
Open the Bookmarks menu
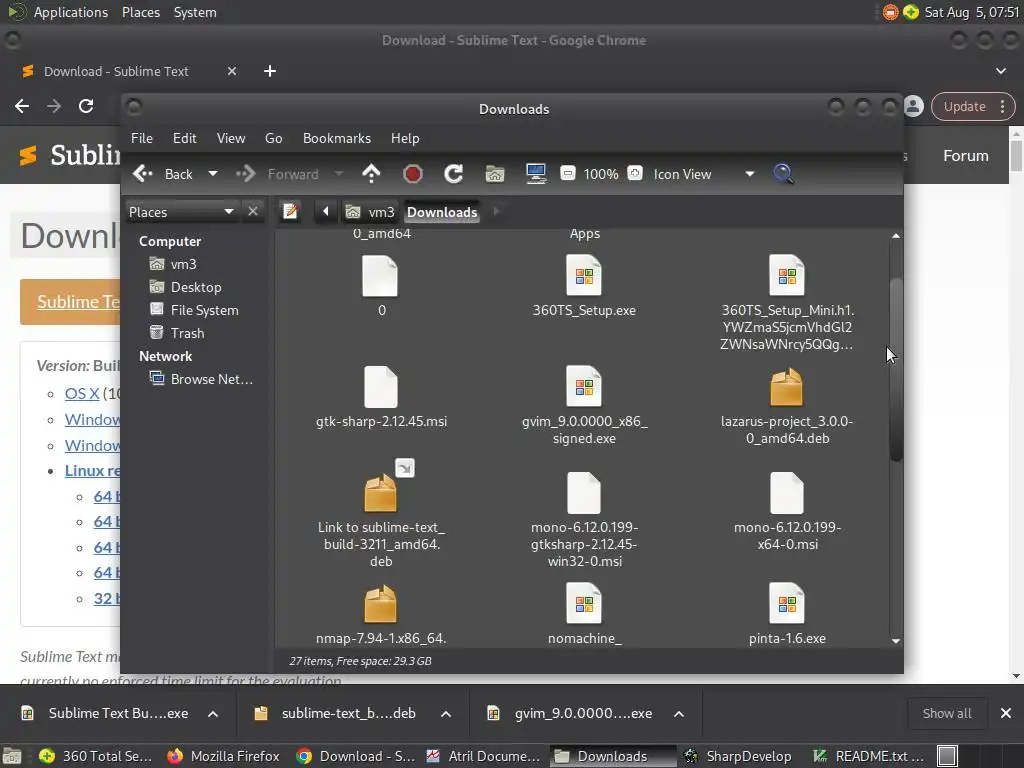(337, 138)
